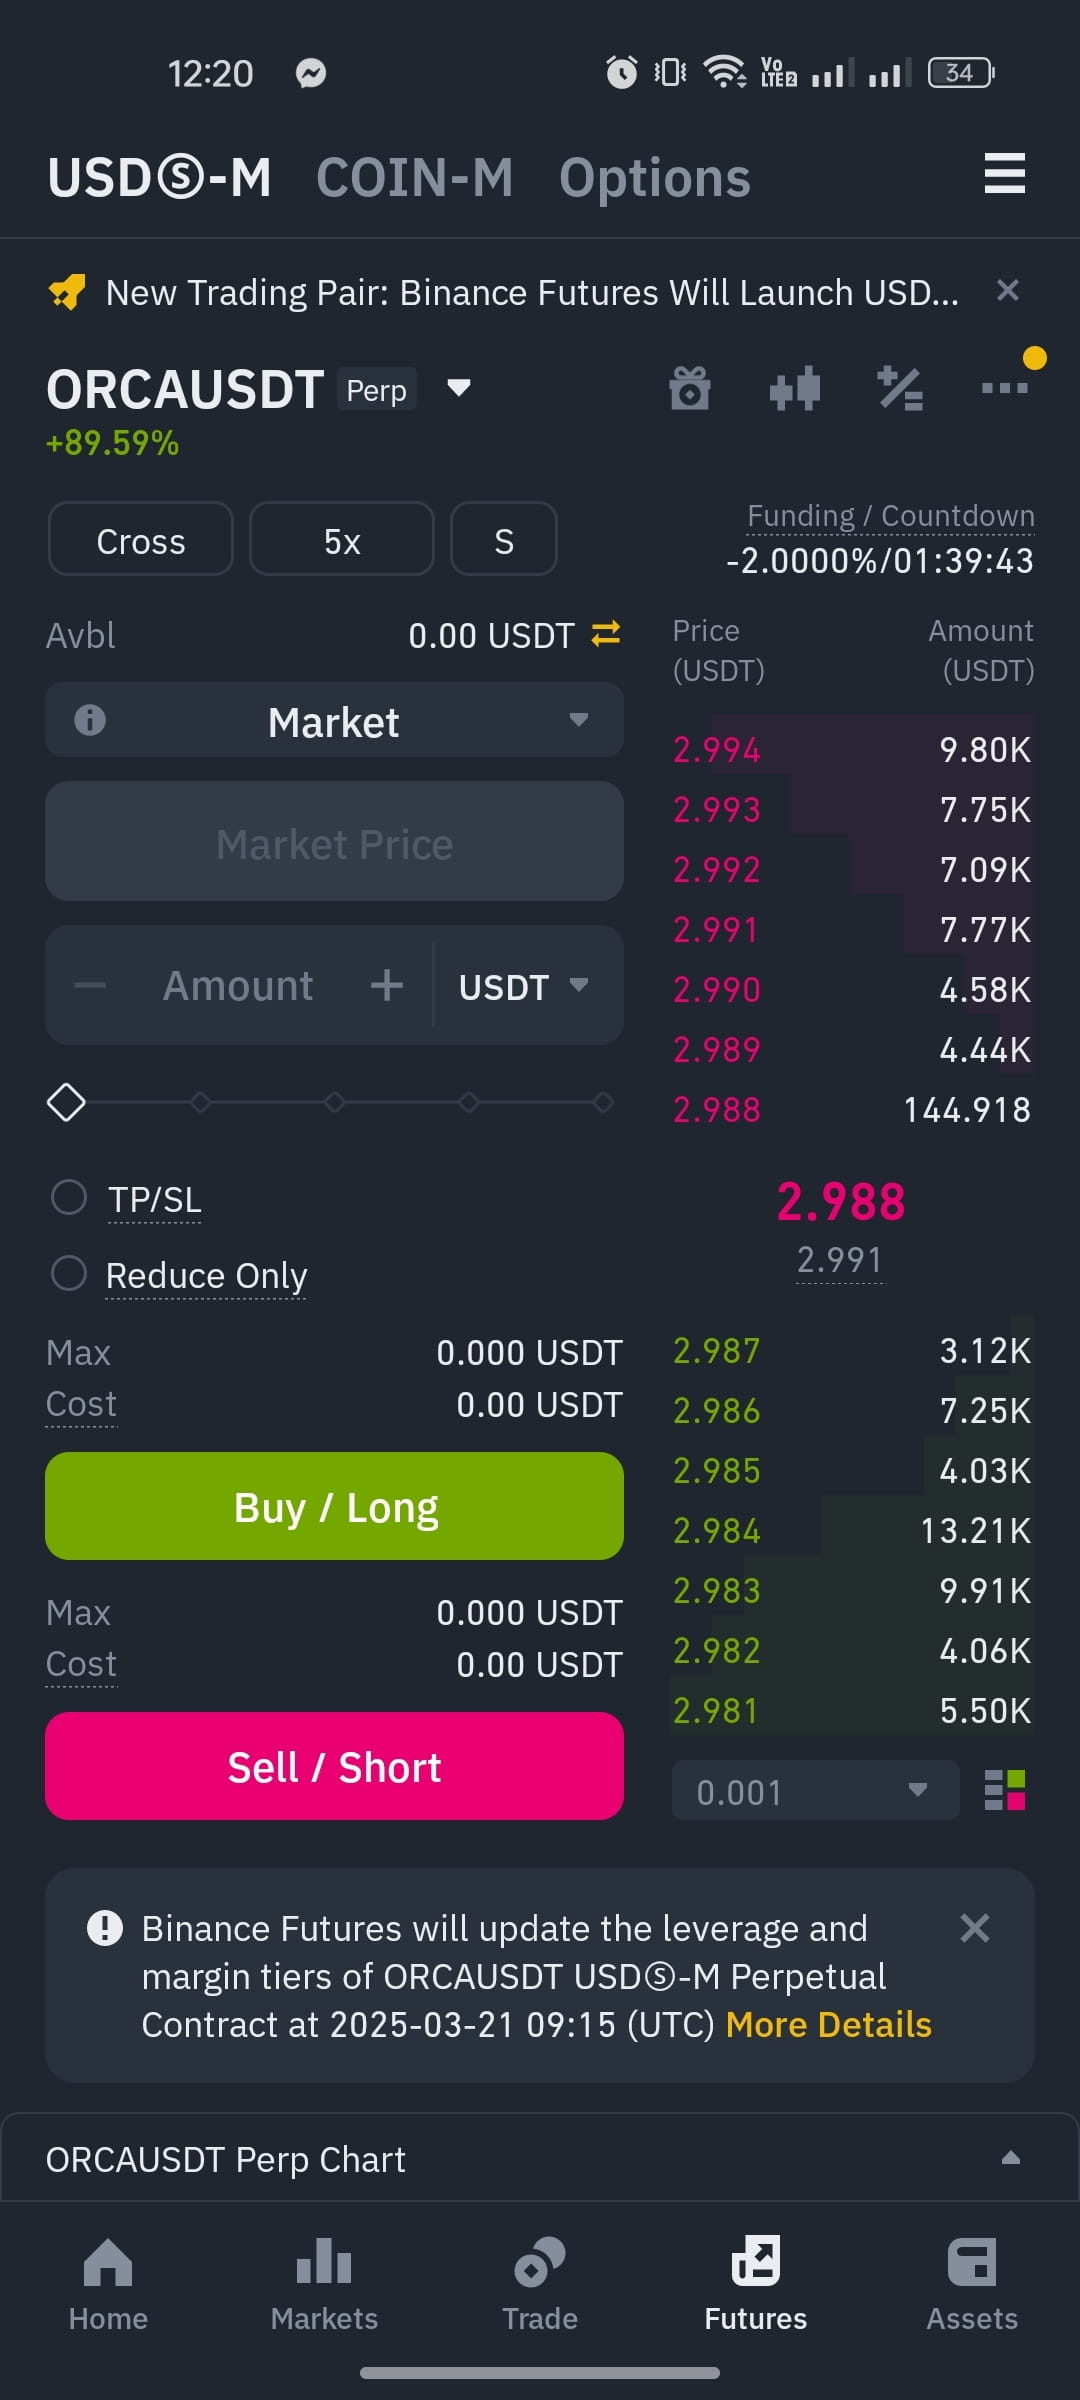Tap the amount slider diamond handle
This screenshot has height=2400, width=1080.
coord(67,1102)
